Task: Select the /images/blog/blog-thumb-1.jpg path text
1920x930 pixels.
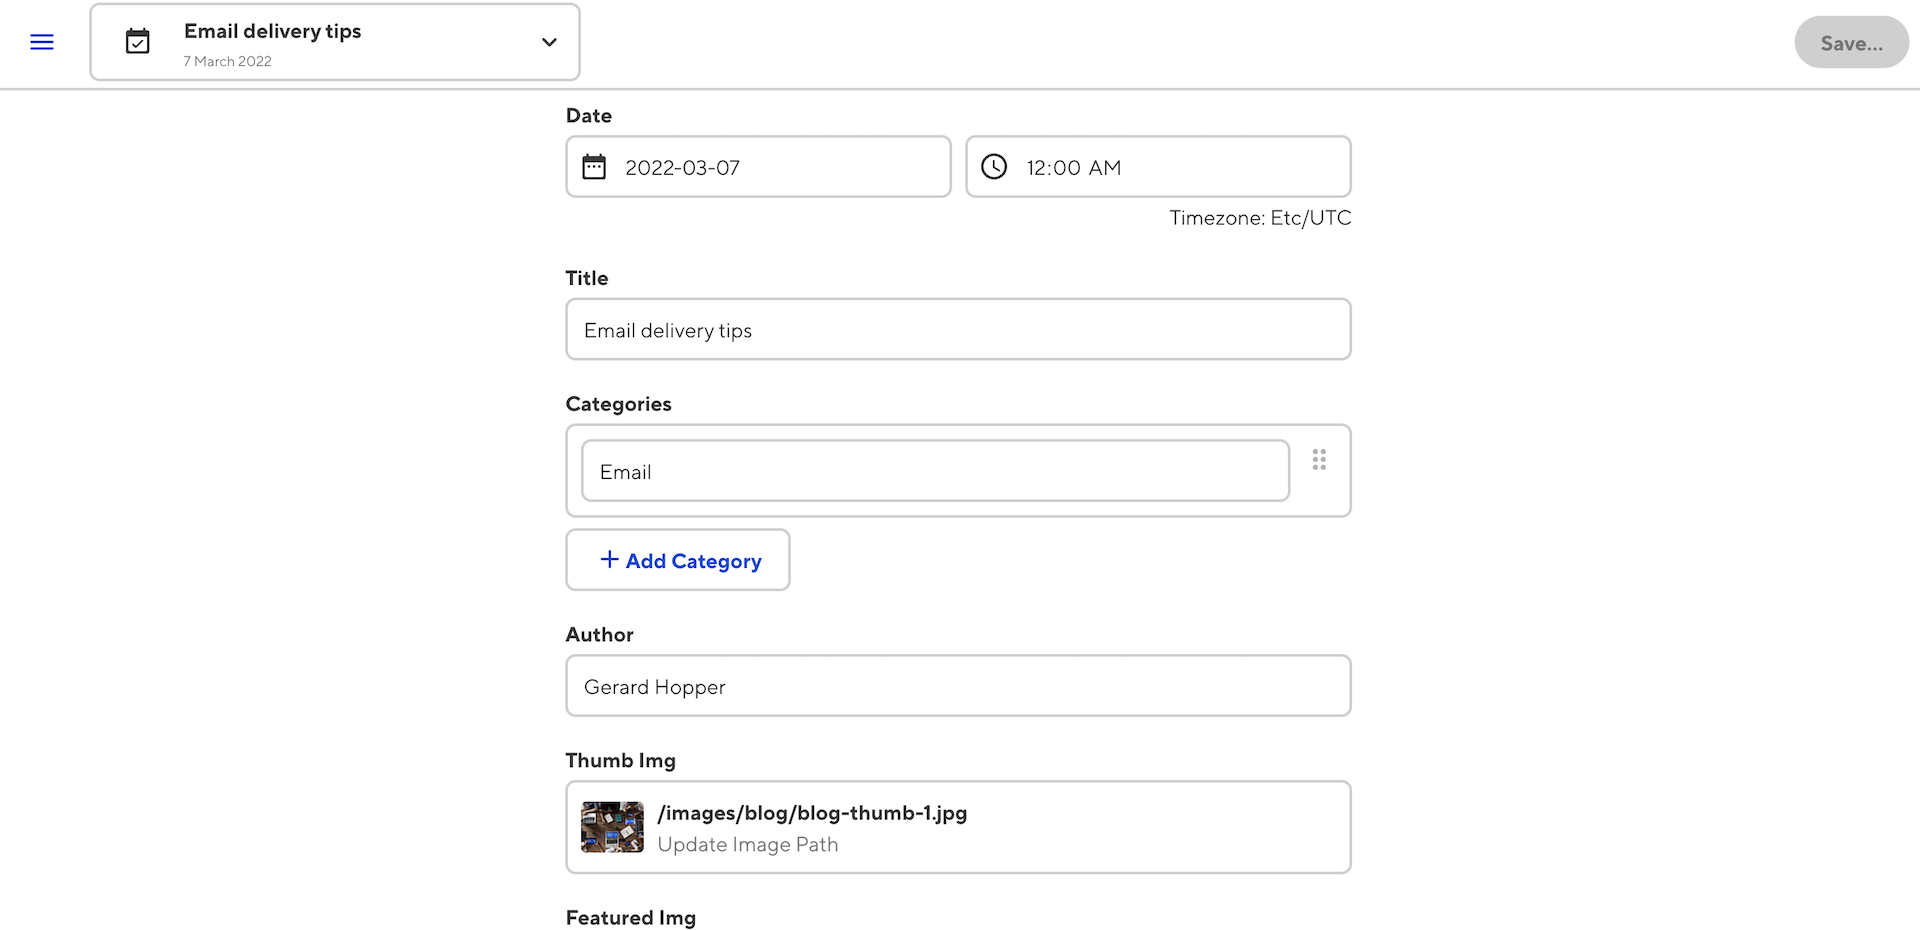Action: (812, 813)
